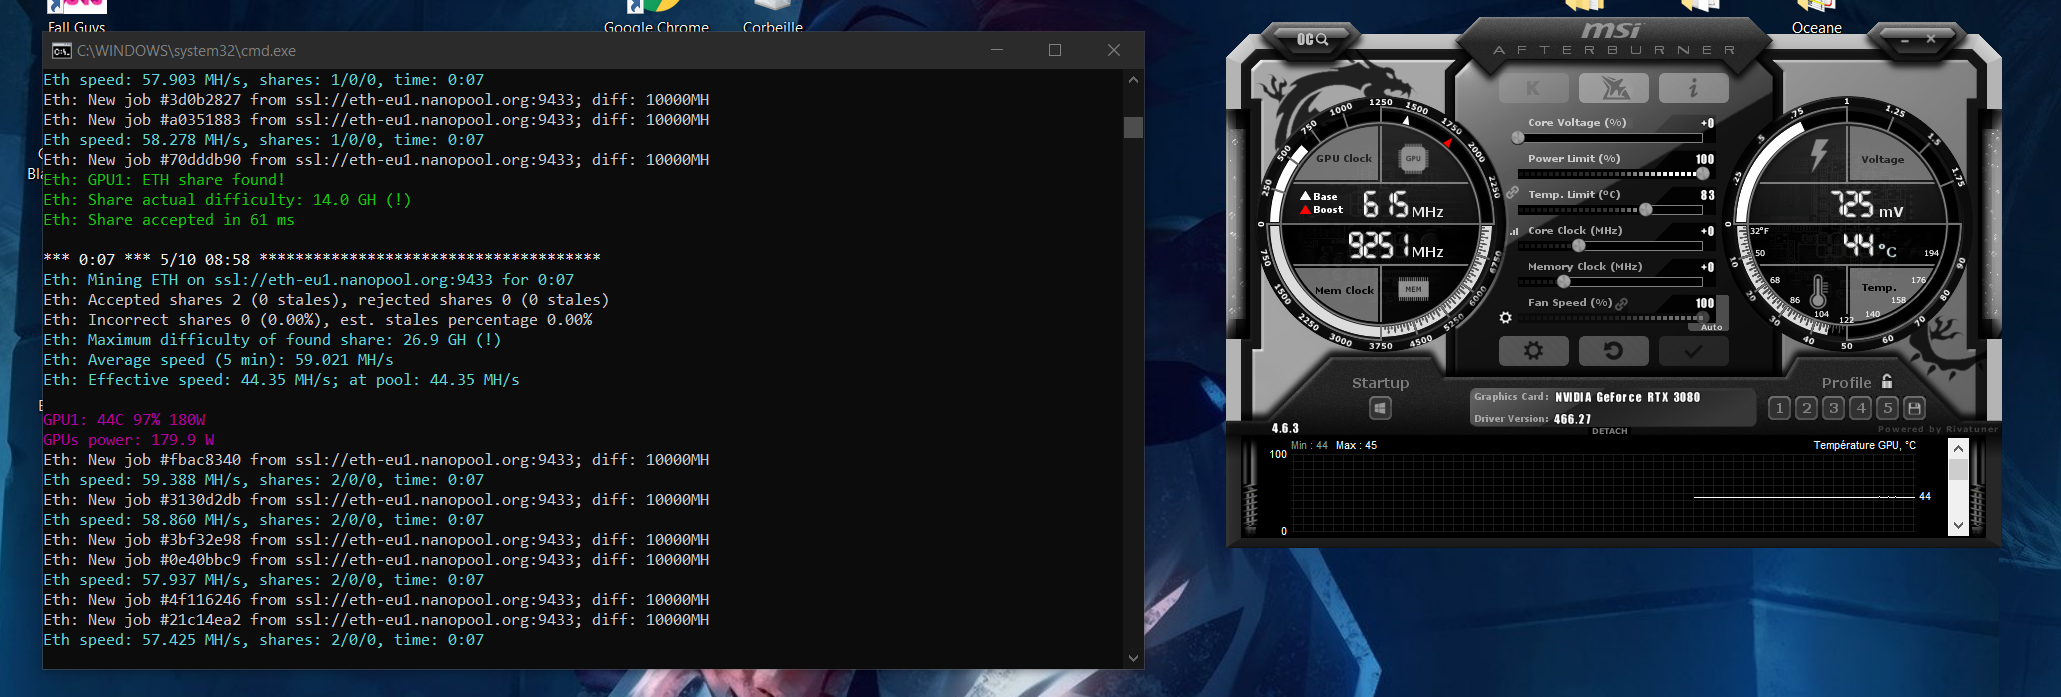Select profile slot 4
Image resolution: width=2061 pixels, height=697 pixels.
(x=1860, y=408)
